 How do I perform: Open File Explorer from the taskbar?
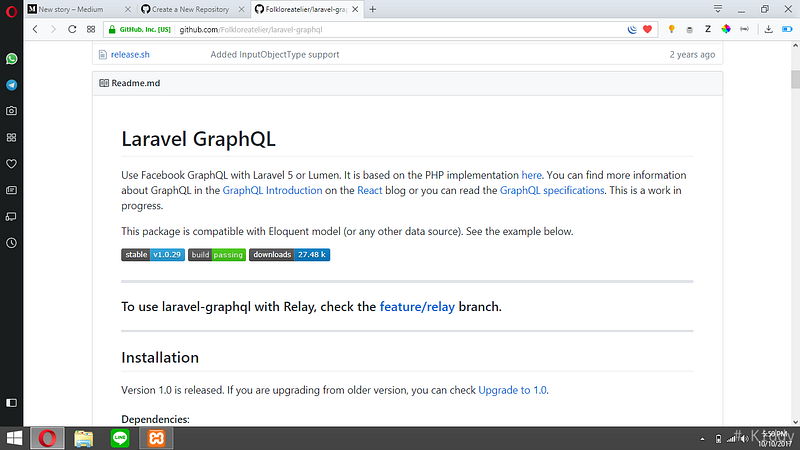coord(84,438)
